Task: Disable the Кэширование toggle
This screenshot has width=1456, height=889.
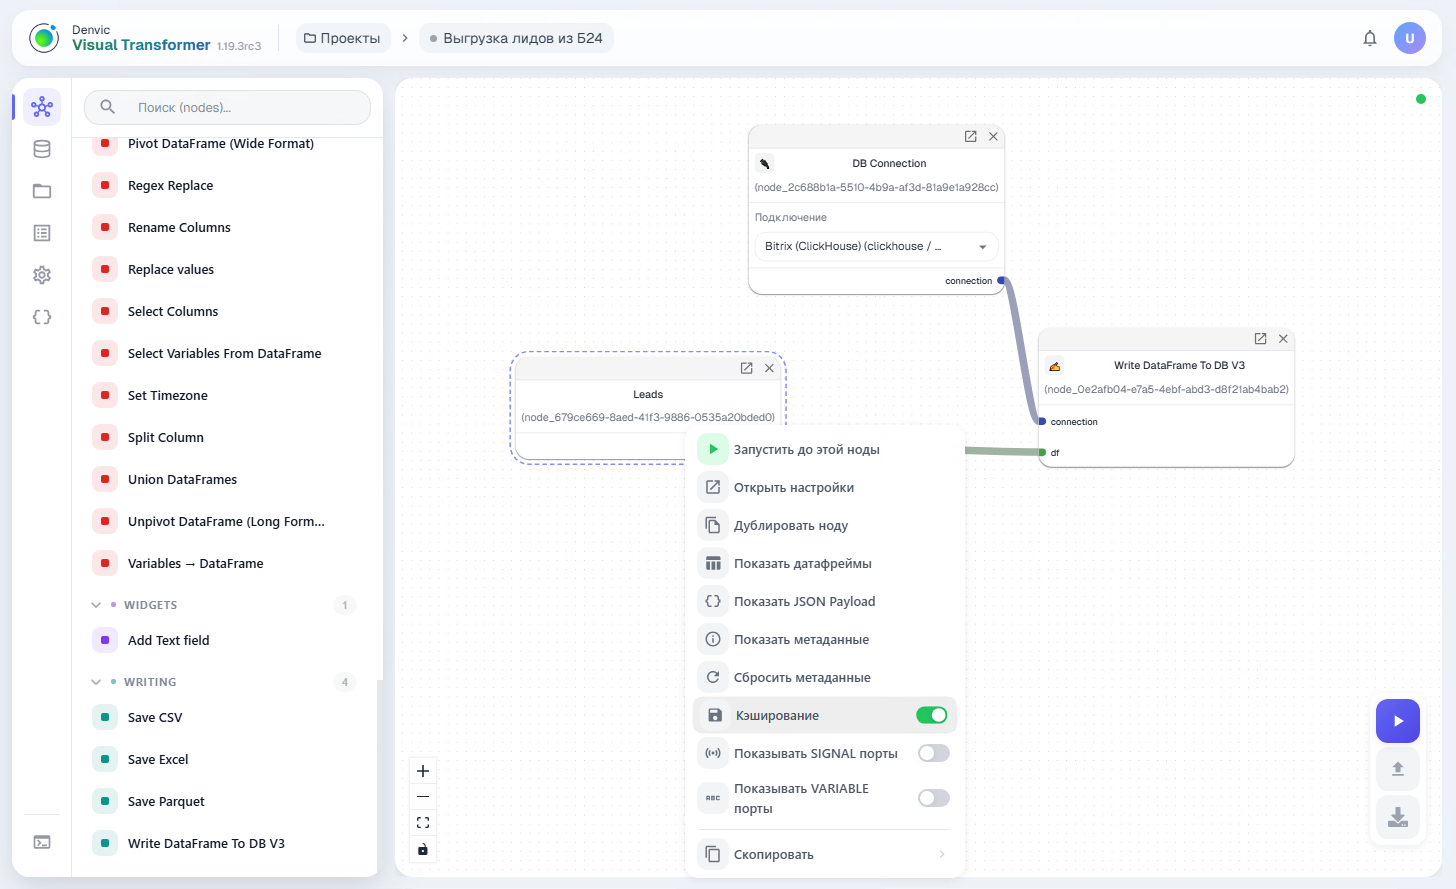Action: tap(931, 715)
